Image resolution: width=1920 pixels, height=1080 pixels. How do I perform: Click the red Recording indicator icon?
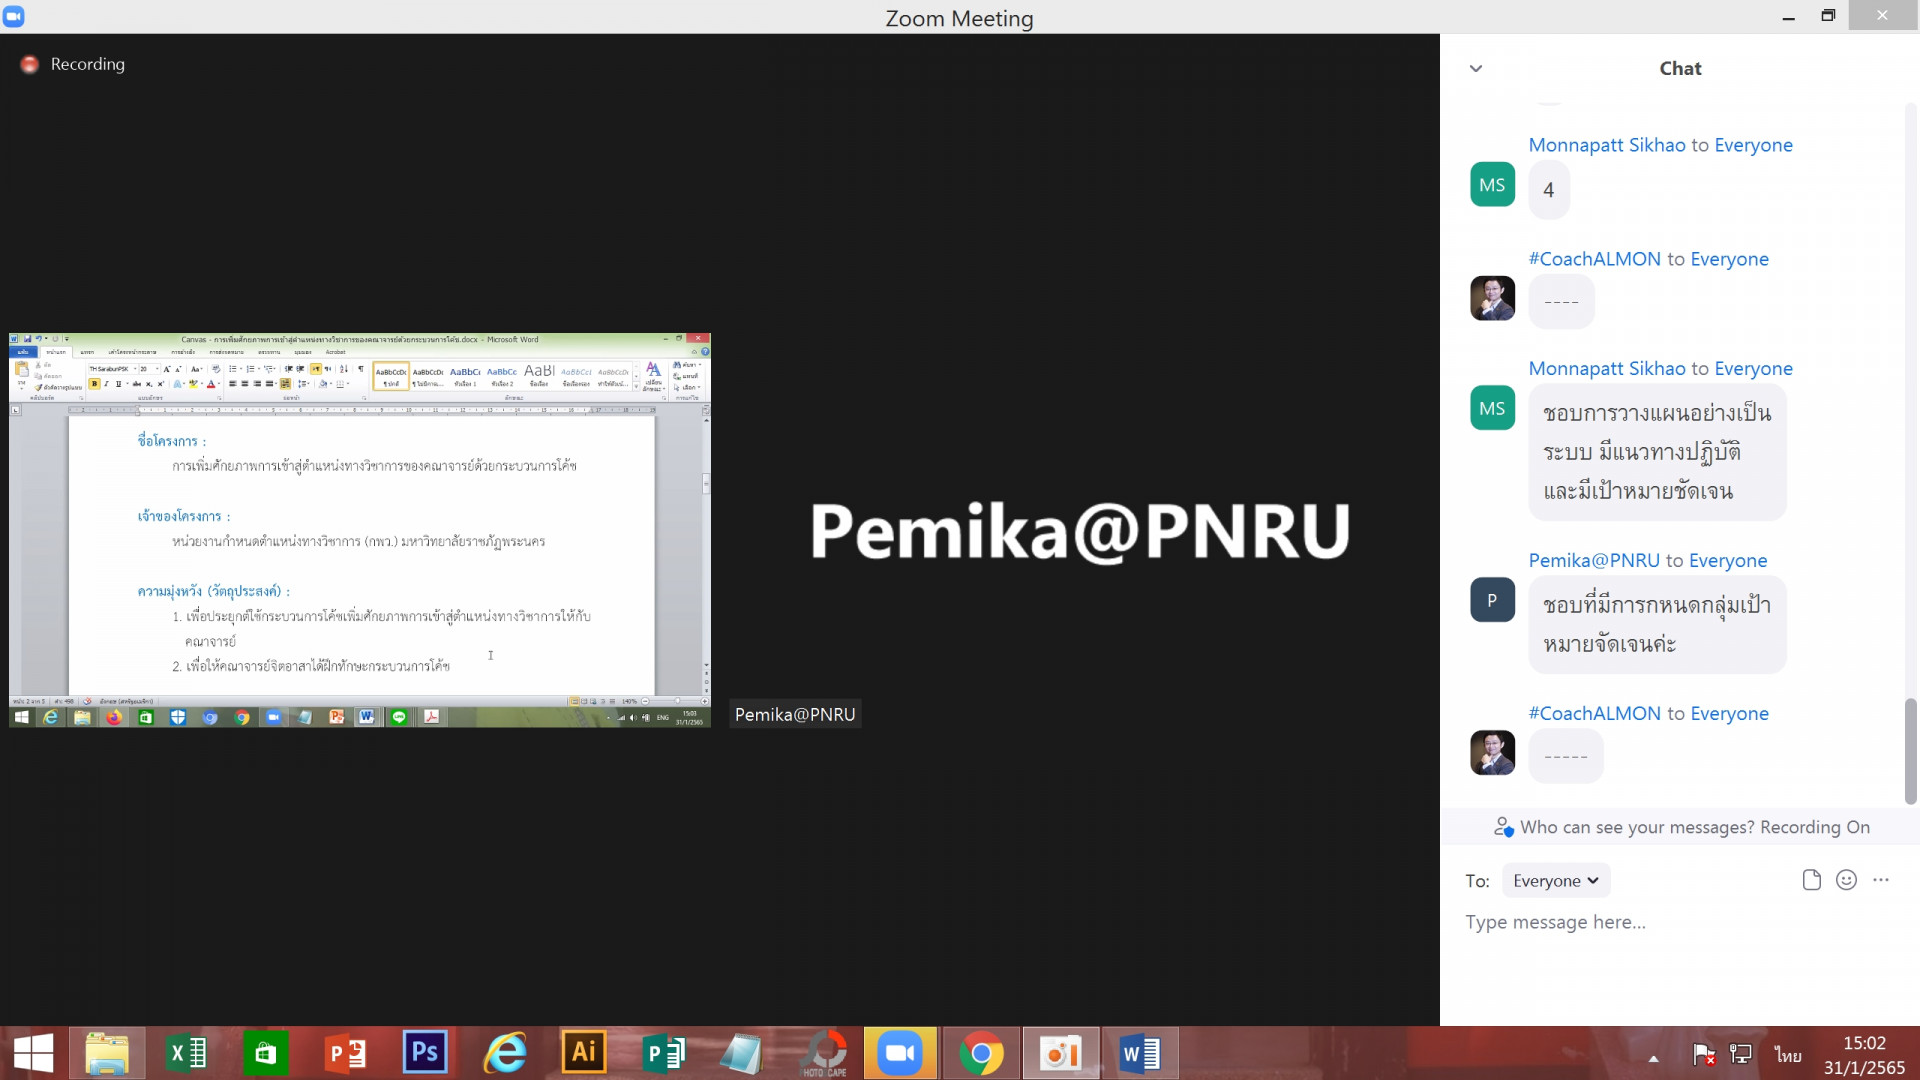(30, 64)
